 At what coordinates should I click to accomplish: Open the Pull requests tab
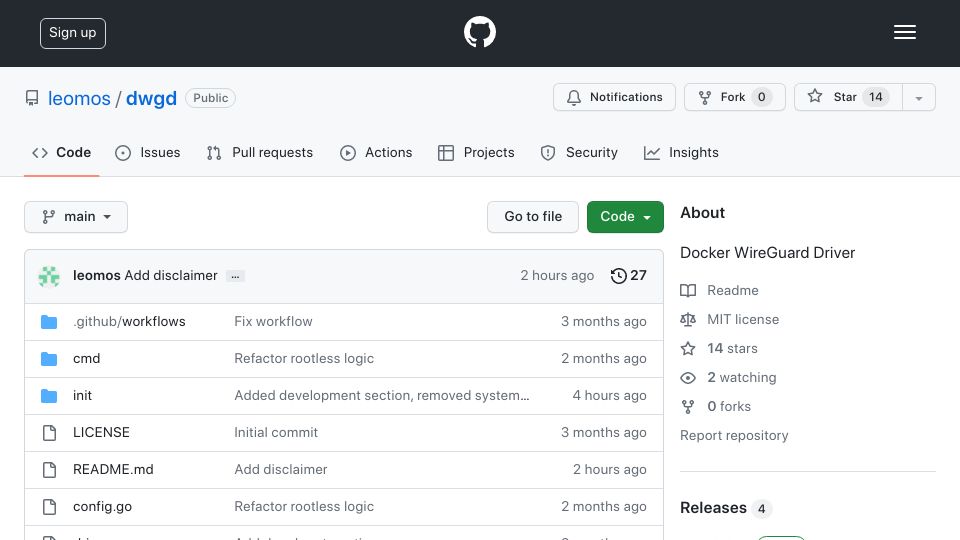pyautogui.click(x=260, y=152)
